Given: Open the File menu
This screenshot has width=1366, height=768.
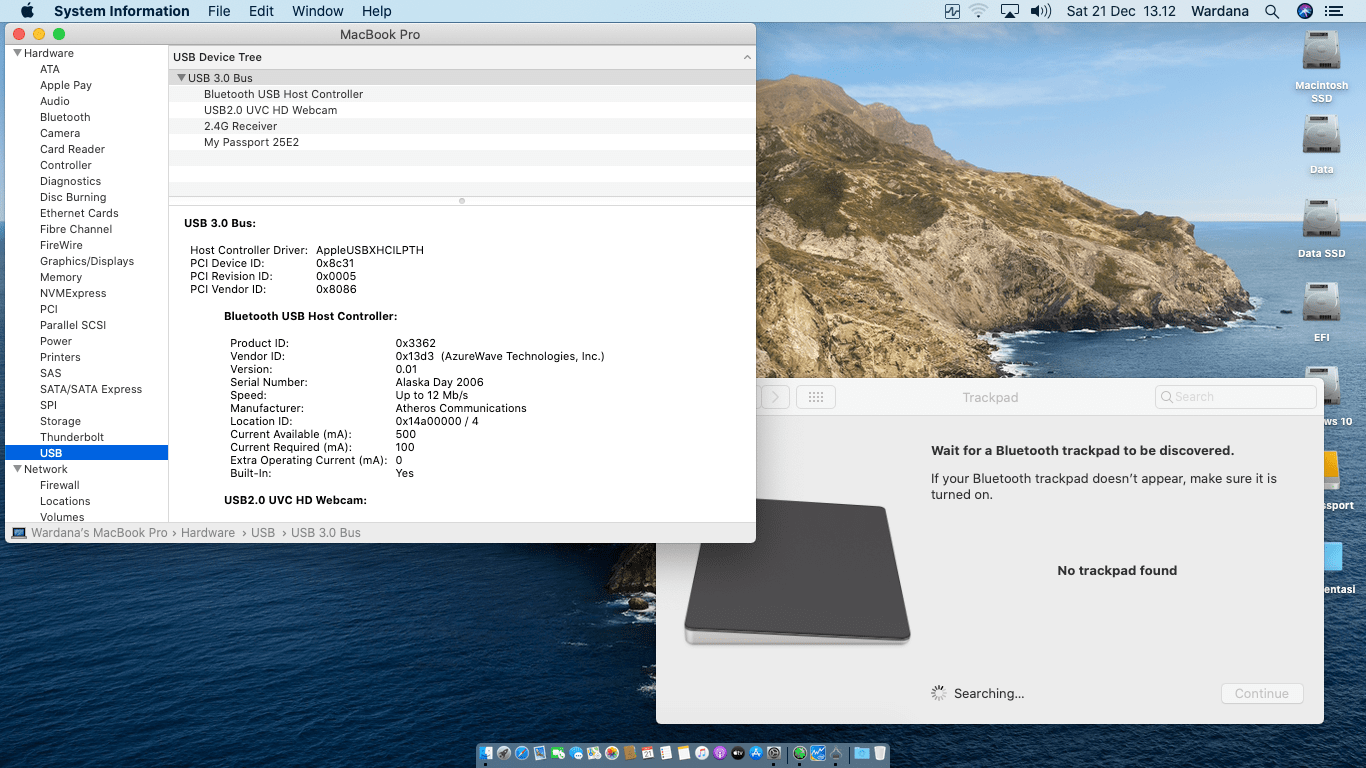Looking at the screenshot, I should click(219, 11).
